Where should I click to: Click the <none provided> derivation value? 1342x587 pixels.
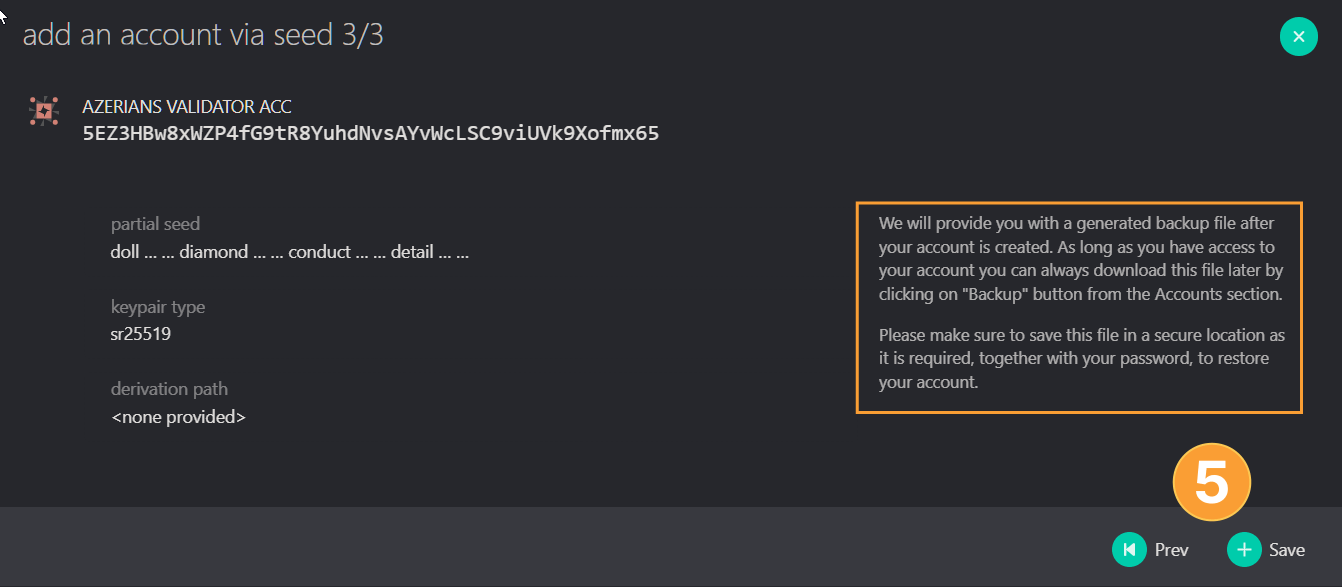[x=178, y=416]
